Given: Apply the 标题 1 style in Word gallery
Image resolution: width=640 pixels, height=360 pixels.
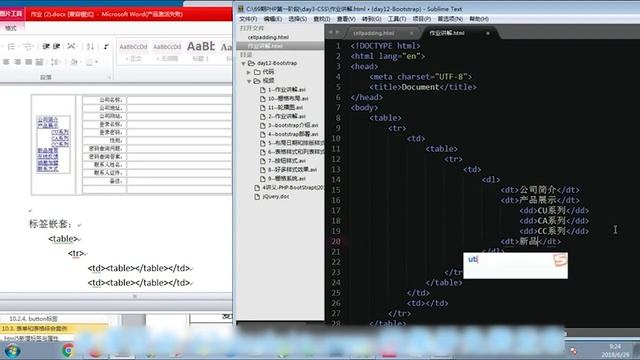Looking at the screenshot, I should pyautogui.click(x=201, y=52).
